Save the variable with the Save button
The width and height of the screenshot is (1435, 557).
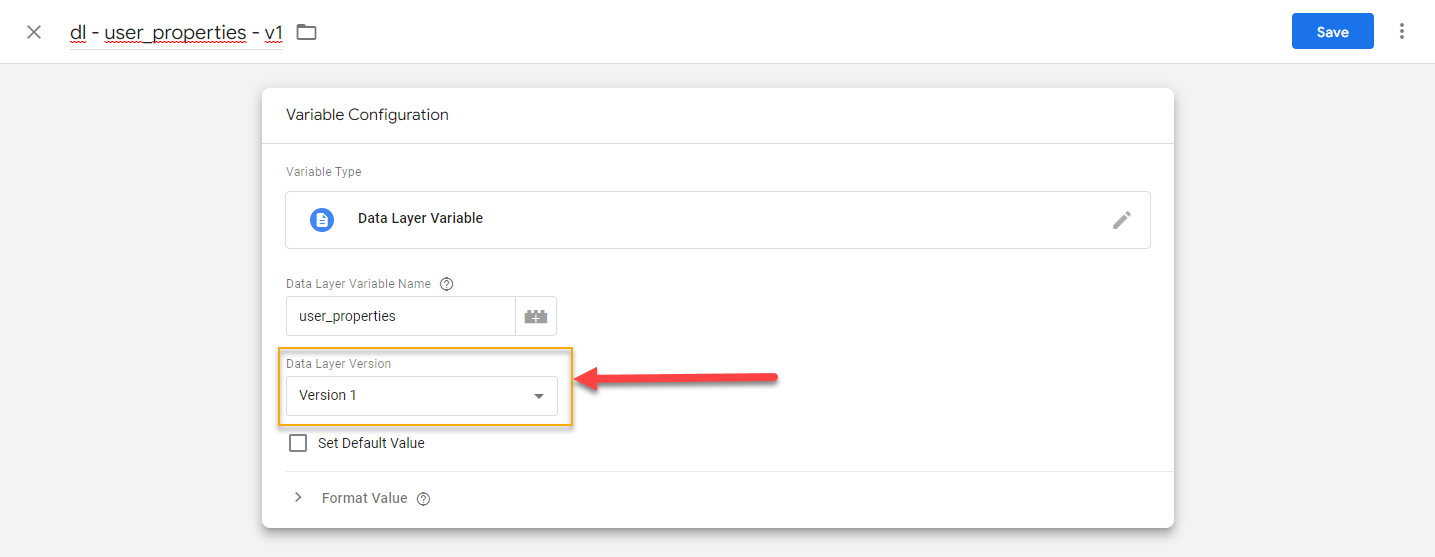(1332, 32)
